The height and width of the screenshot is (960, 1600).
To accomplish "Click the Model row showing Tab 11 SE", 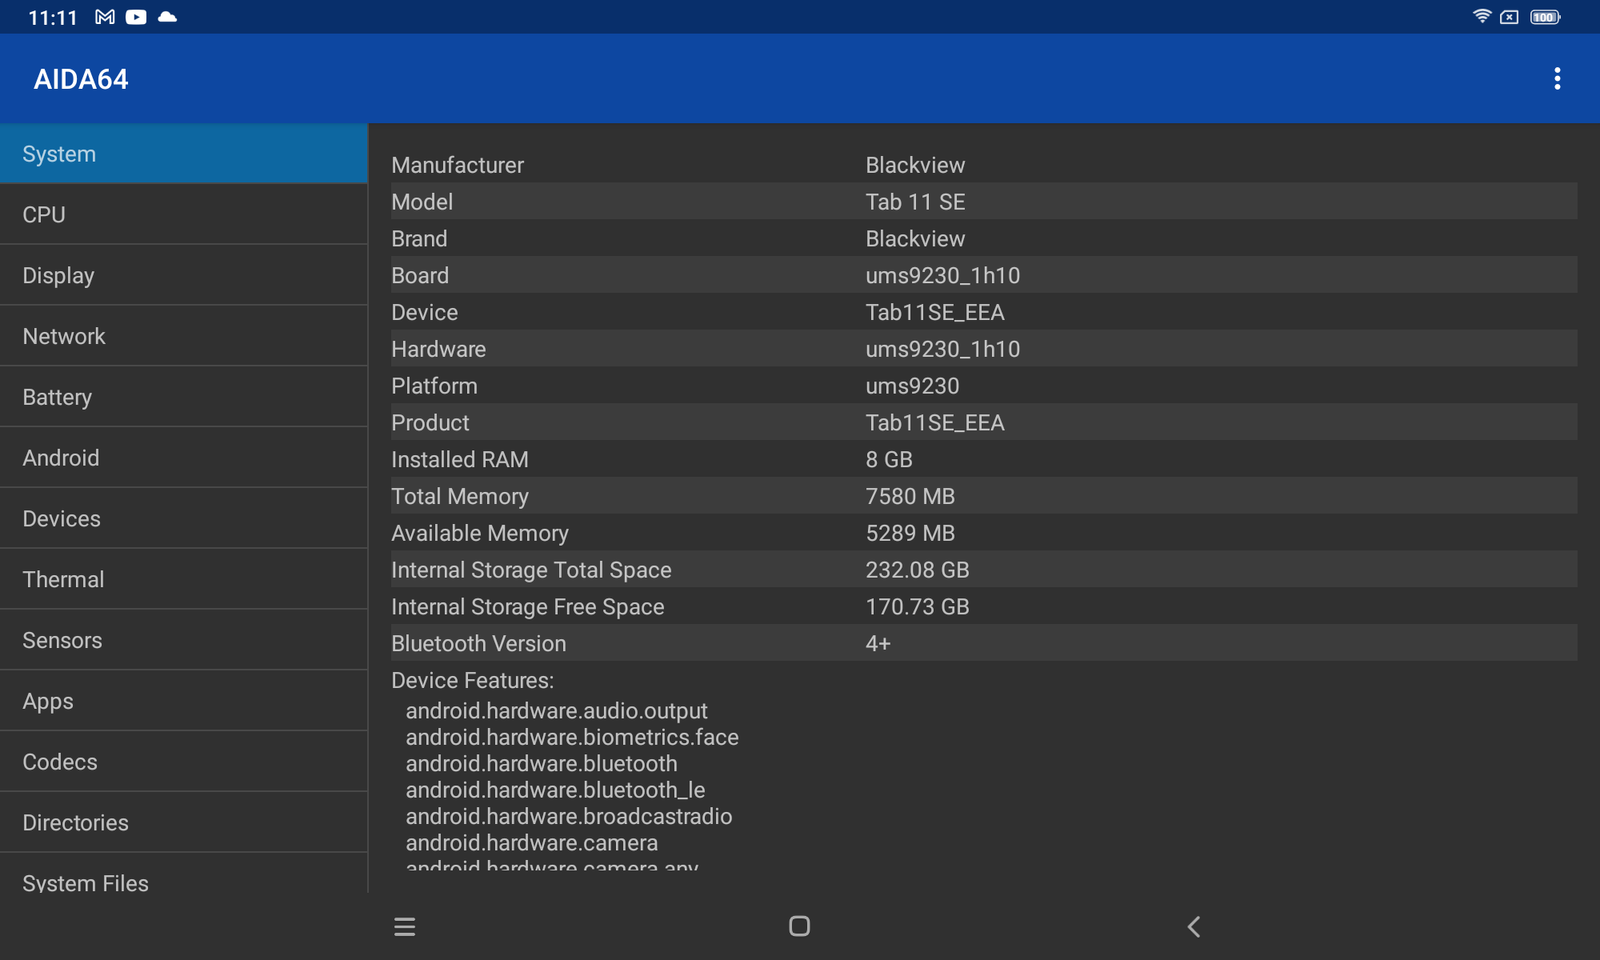I will tap(983, 202).
